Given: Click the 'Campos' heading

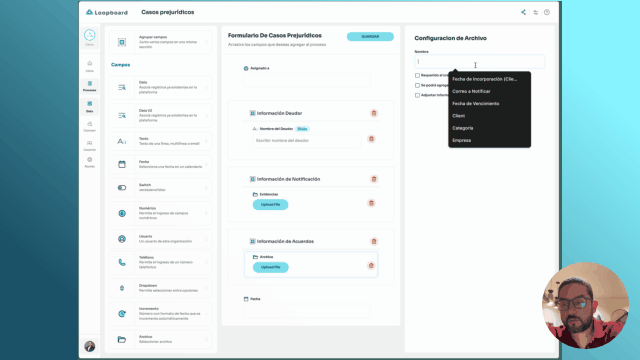Looking at the screenshot, I should tap(120, 64).
